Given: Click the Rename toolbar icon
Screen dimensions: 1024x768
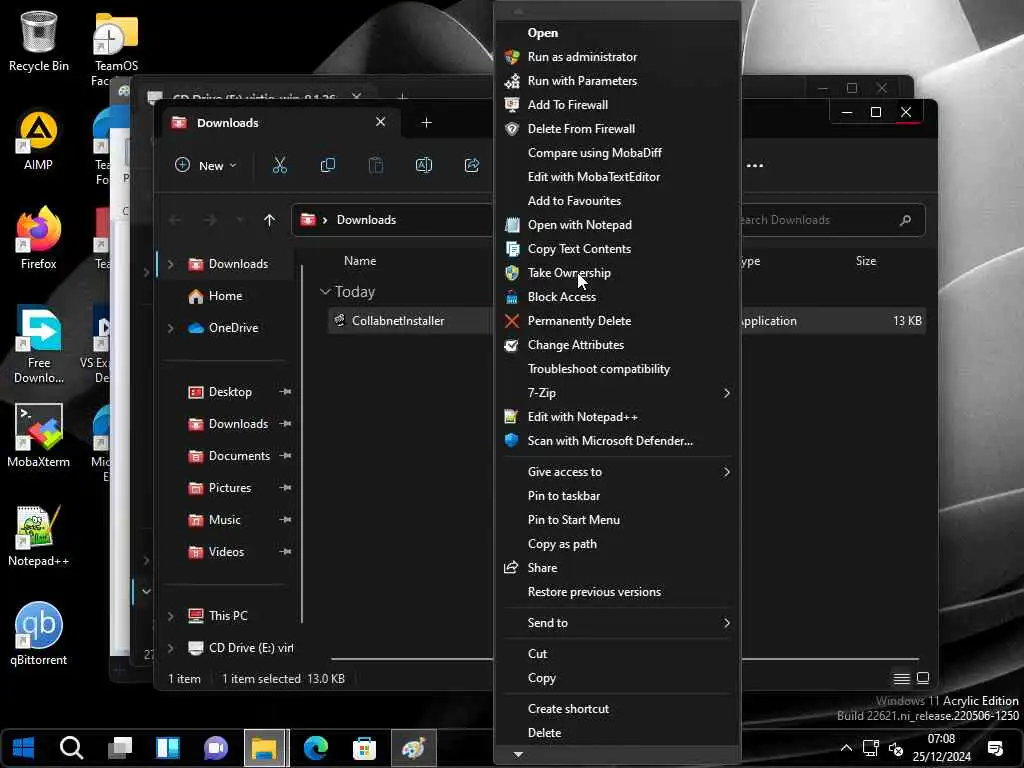Looking at the screenshot, I should pyautogui.click(x=424, y=165).
